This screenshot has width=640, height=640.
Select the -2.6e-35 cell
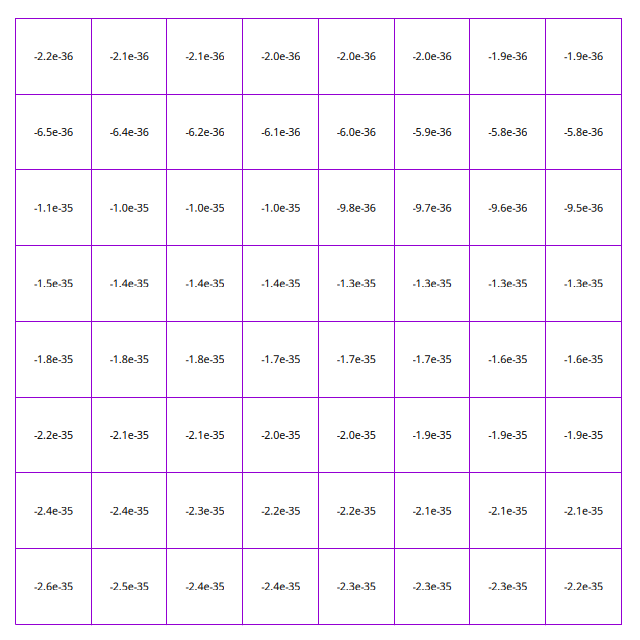53,587
